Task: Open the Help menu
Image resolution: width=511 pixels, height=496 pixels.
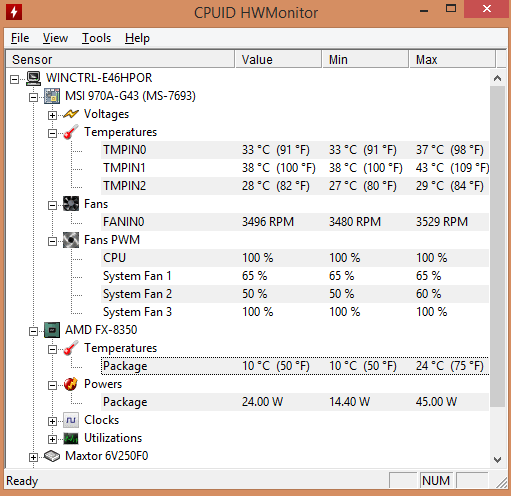Action: (137, 38)
